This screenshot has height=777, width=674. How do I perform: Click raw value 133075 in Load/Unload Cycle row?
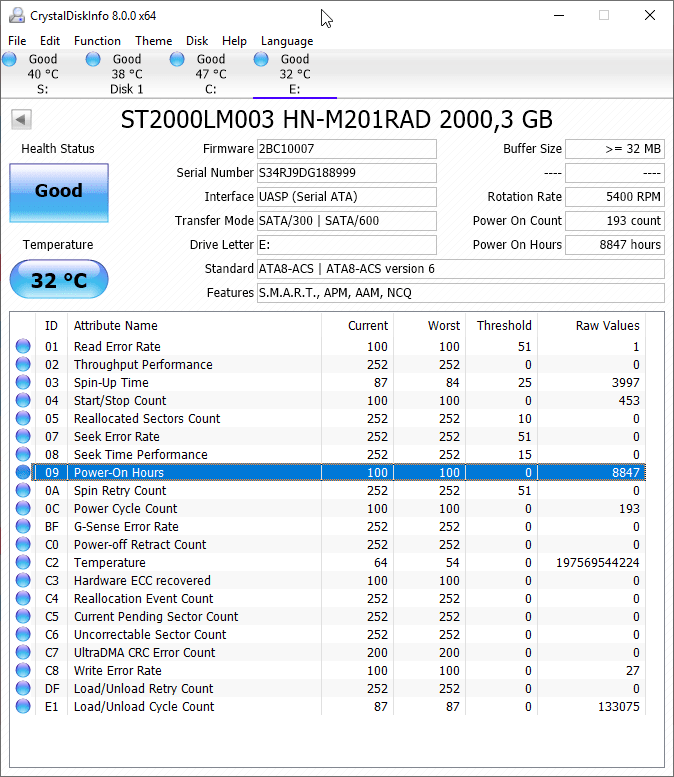pyautogui.click(x=618, y=707)
